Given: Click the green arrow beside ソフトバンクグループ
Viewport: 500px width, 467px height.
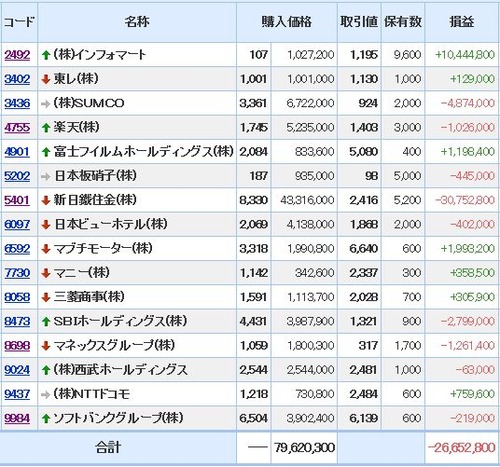Looking at the screenshot, I should tap(46, 419).
